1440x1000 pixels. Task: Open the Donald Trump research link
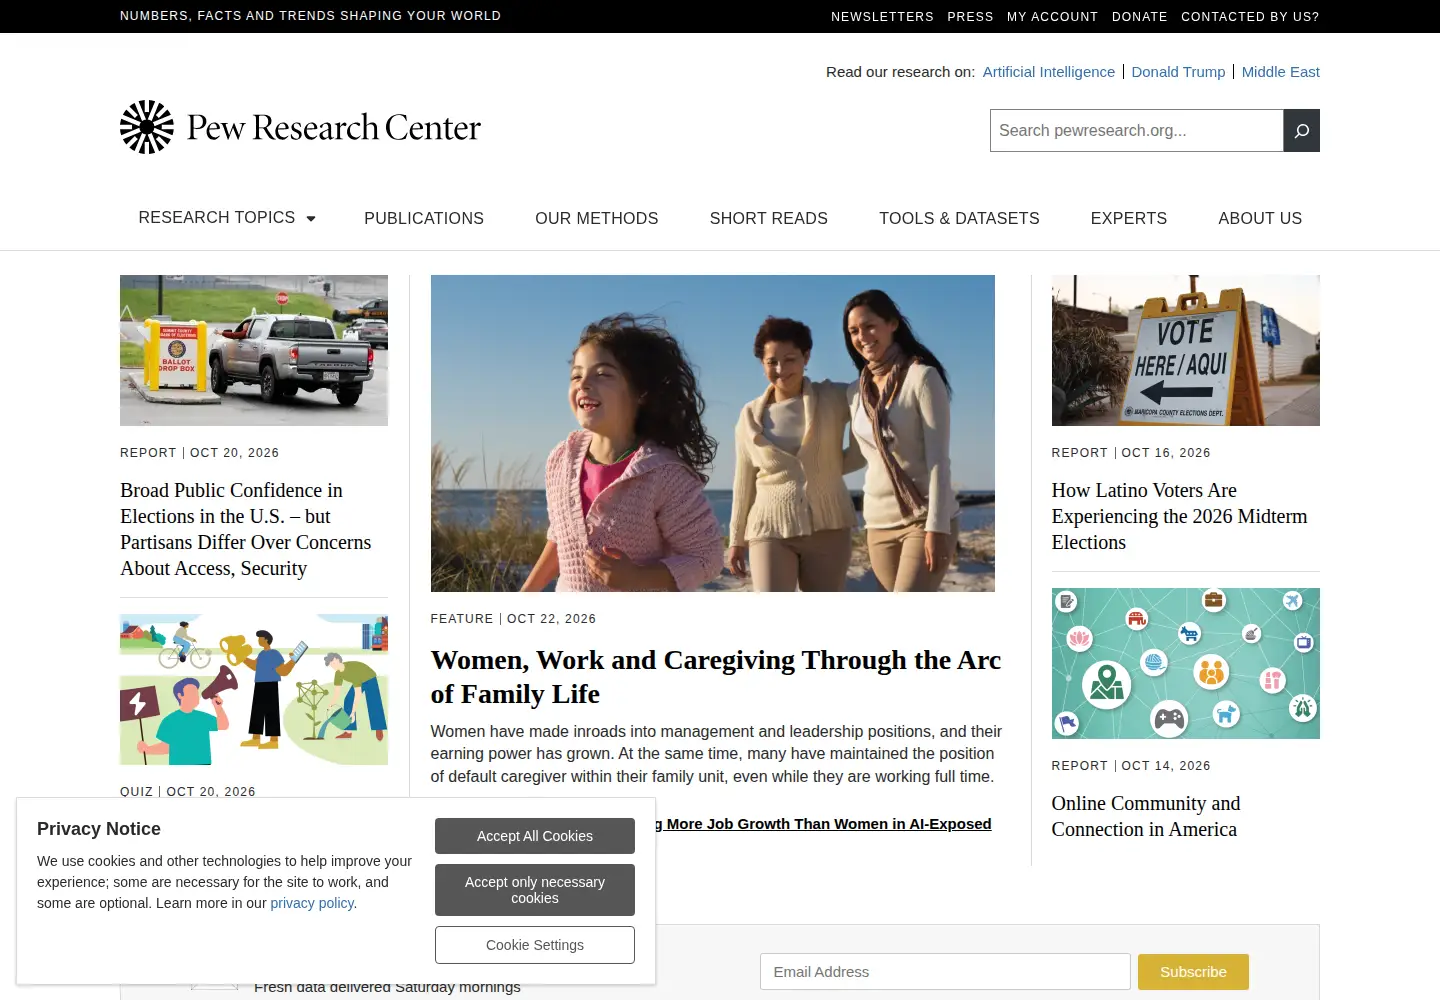click(x=1178, y=72)
